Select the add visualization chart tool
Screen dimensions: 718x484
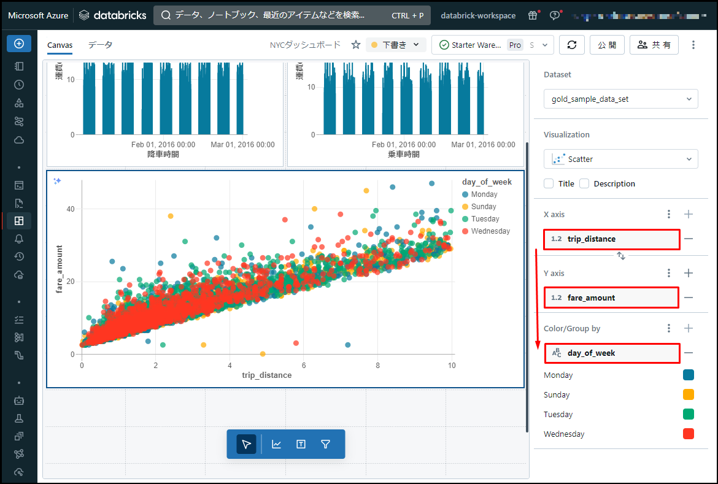pyautogui.click(x=276, y=444)
